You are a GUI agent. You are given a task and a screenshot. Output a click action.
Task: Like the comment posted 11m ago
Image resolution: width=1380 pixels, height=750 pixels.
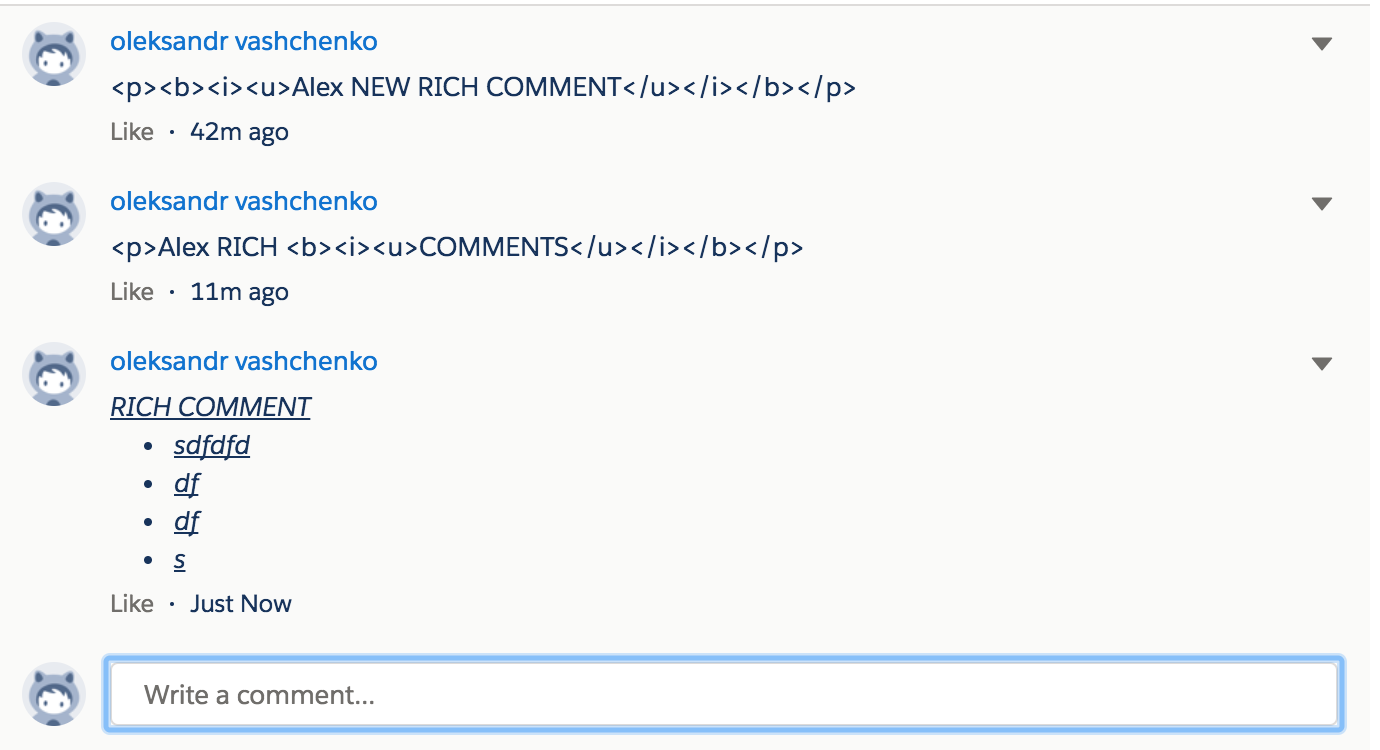pyautogui.click(x=131, y=291)
